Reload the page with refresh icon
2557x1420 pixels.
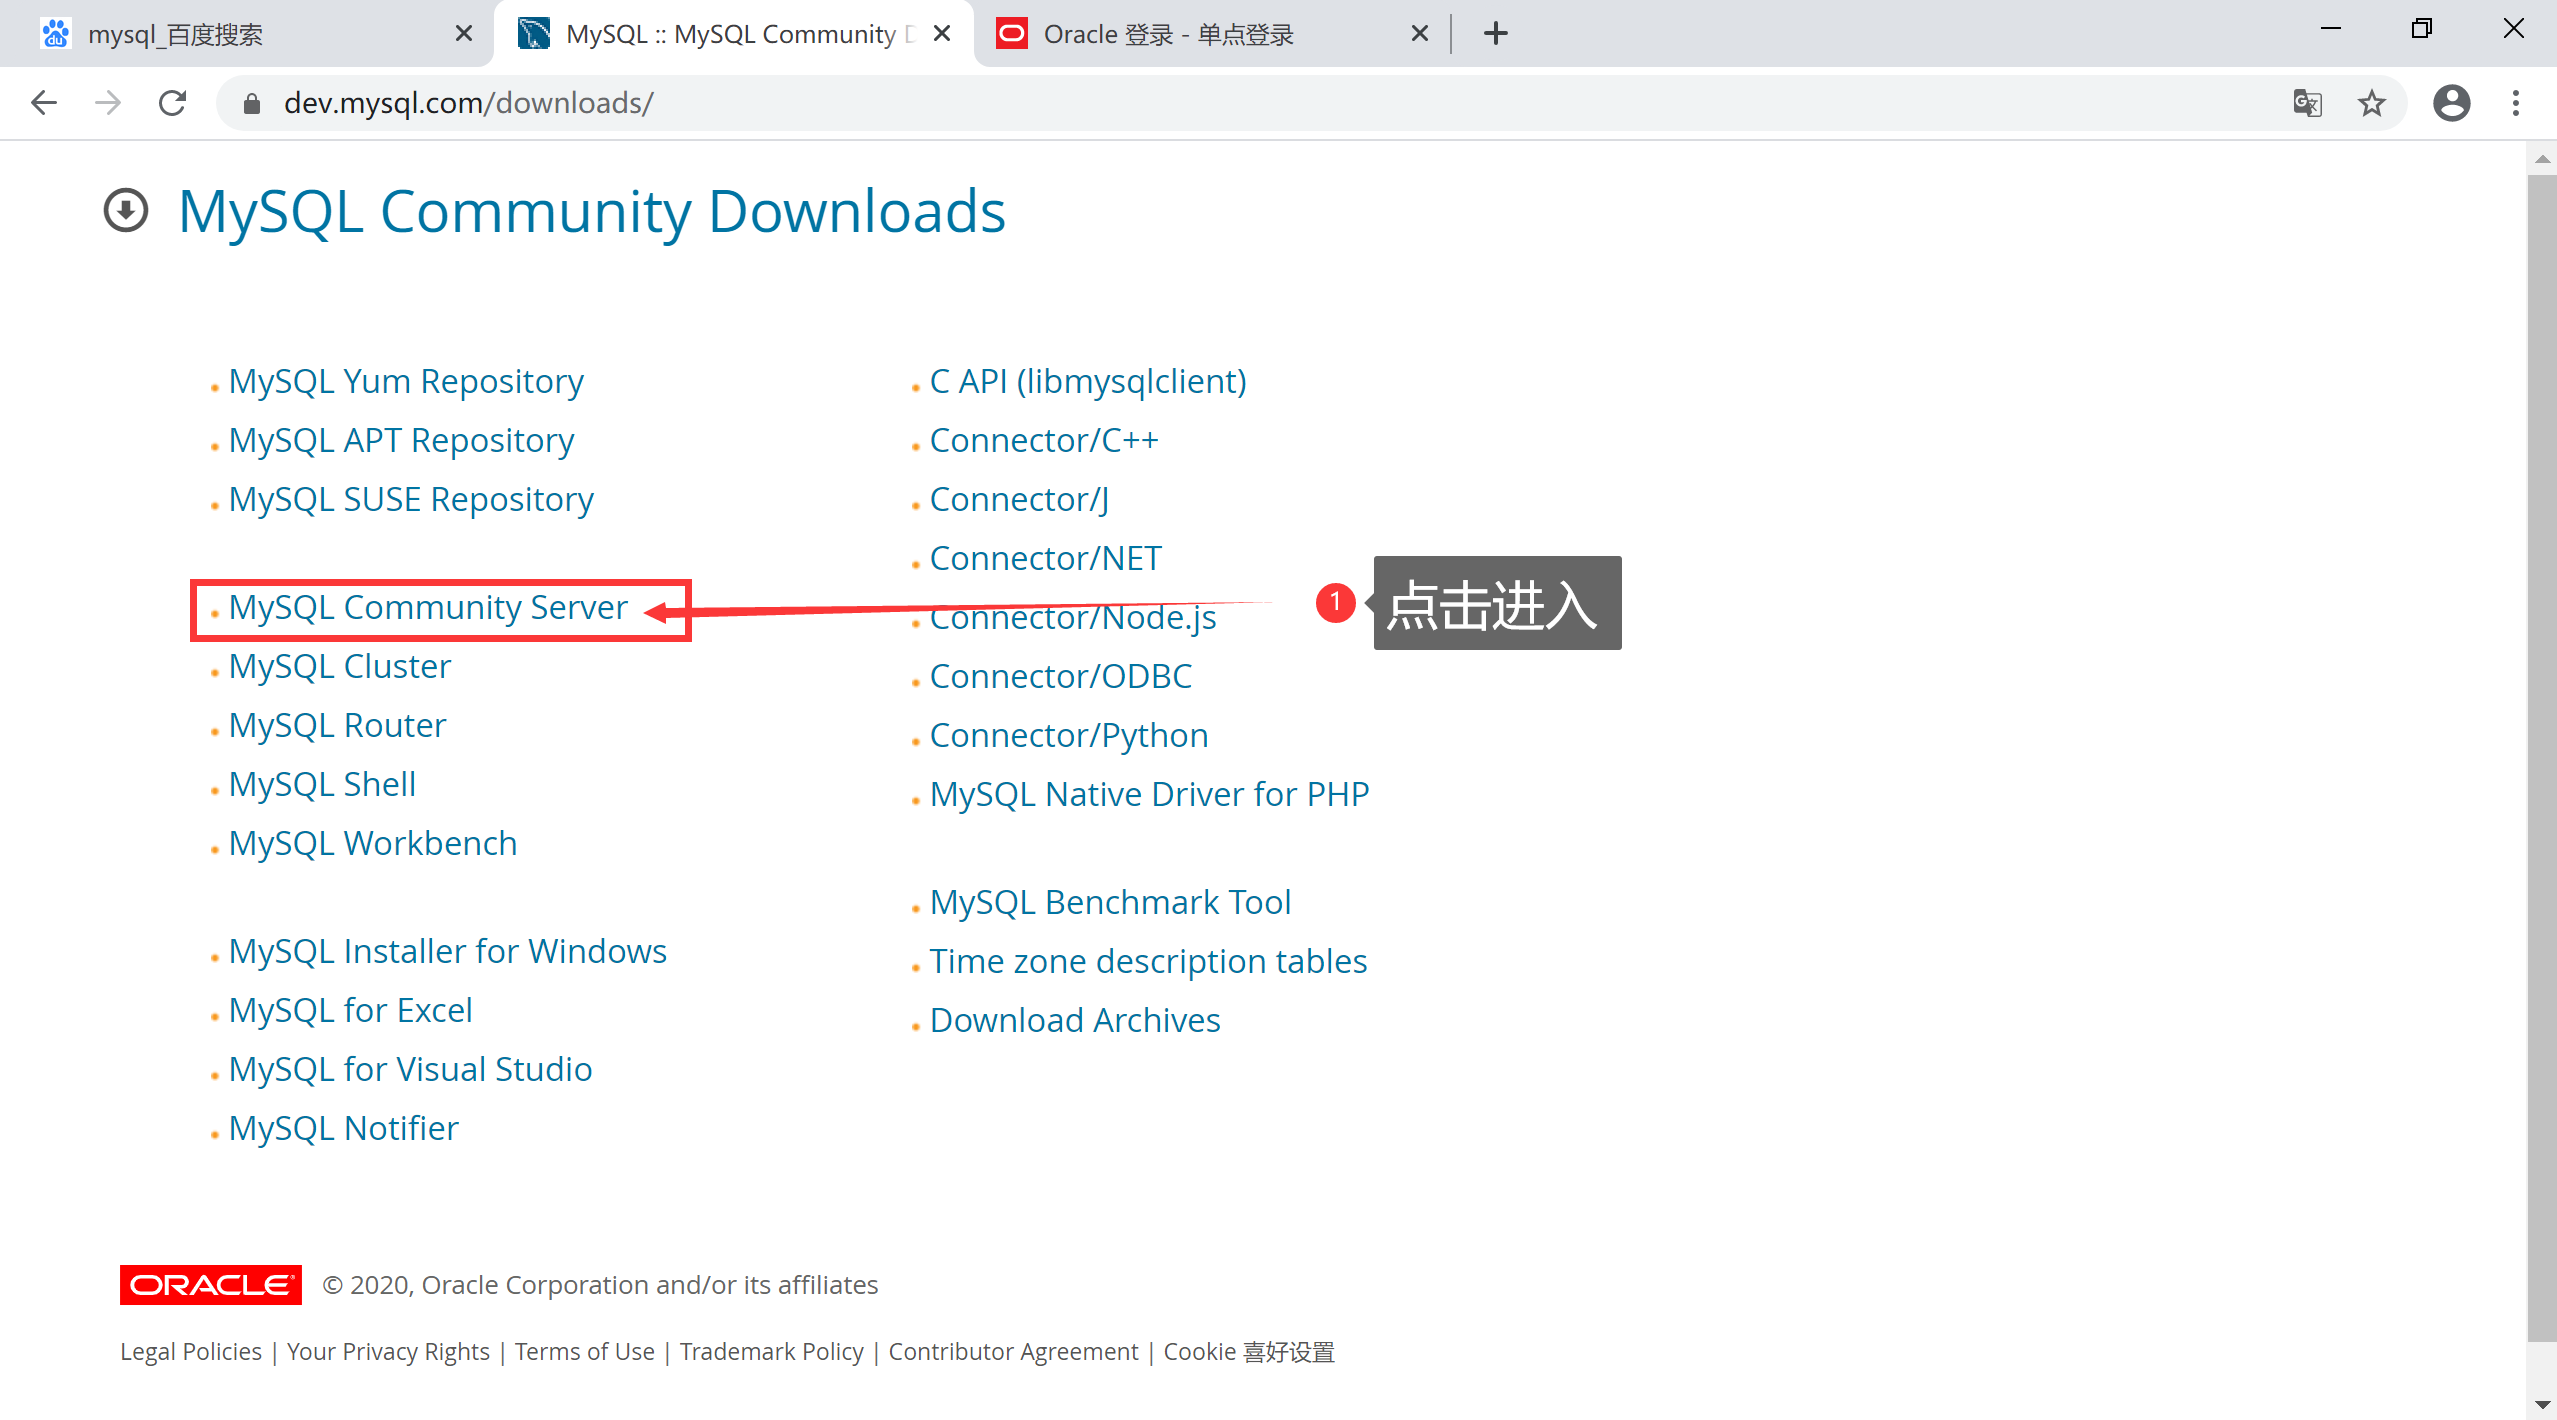coord(173,103)
